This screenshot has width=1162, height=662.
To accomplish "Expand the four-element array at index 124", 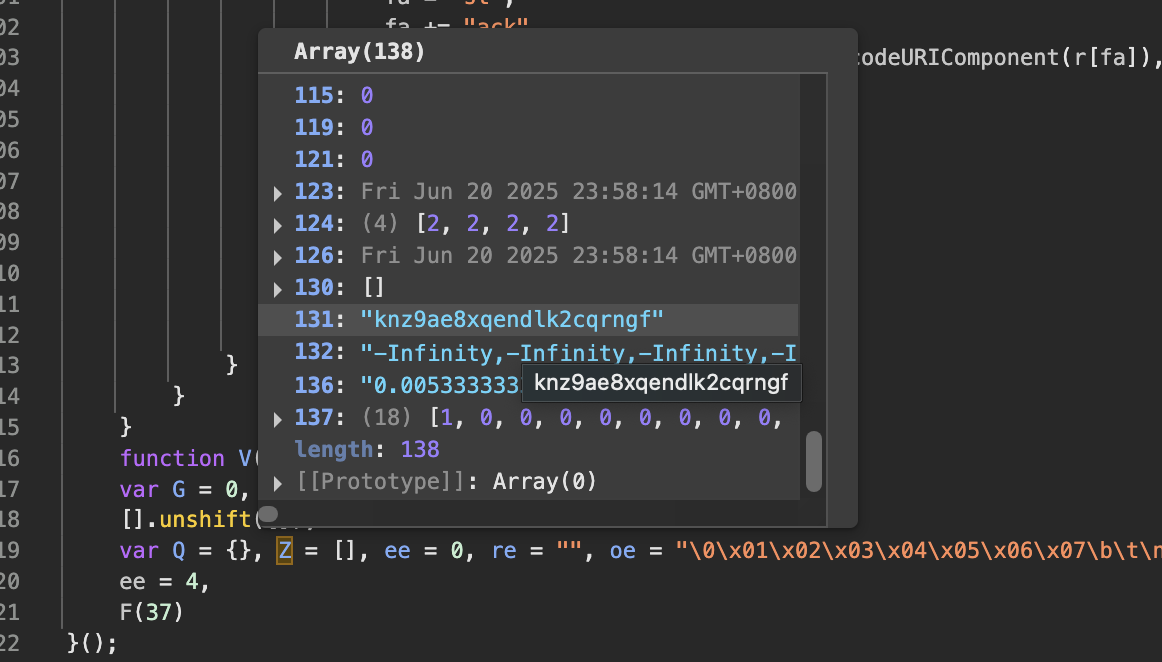I will click(x=277, y=224).
